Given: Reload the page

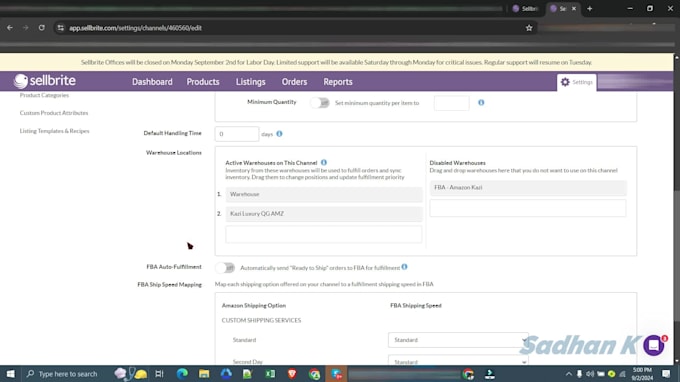Looking at the screenshot, I should [x=42, y=28].
